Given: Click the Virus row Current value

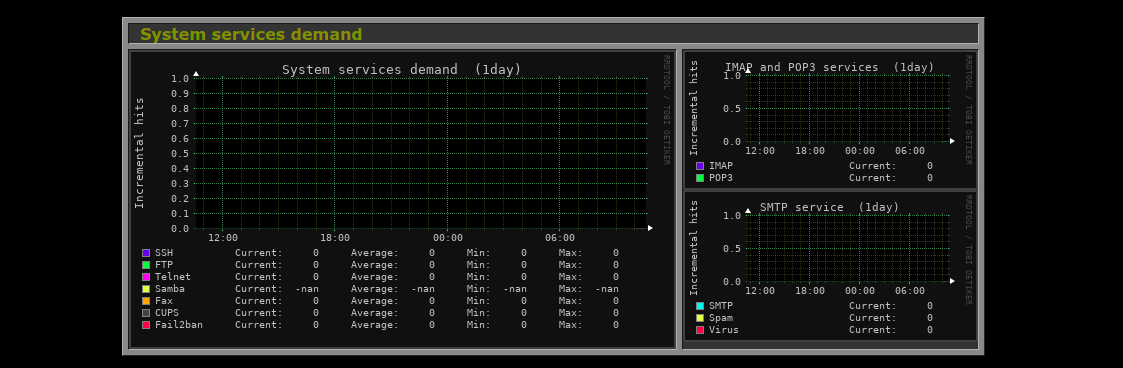Looking at the screenshot, I should click(930, 330).
